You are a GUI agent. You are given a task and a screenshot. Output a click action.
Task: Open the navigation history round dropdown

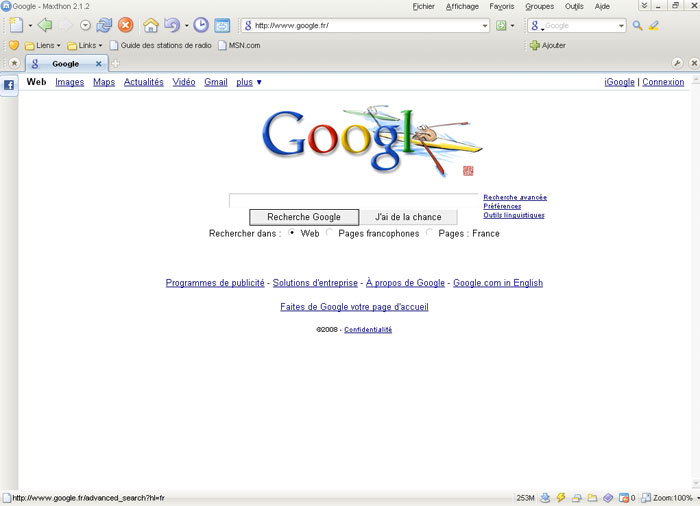click(85, 25)
